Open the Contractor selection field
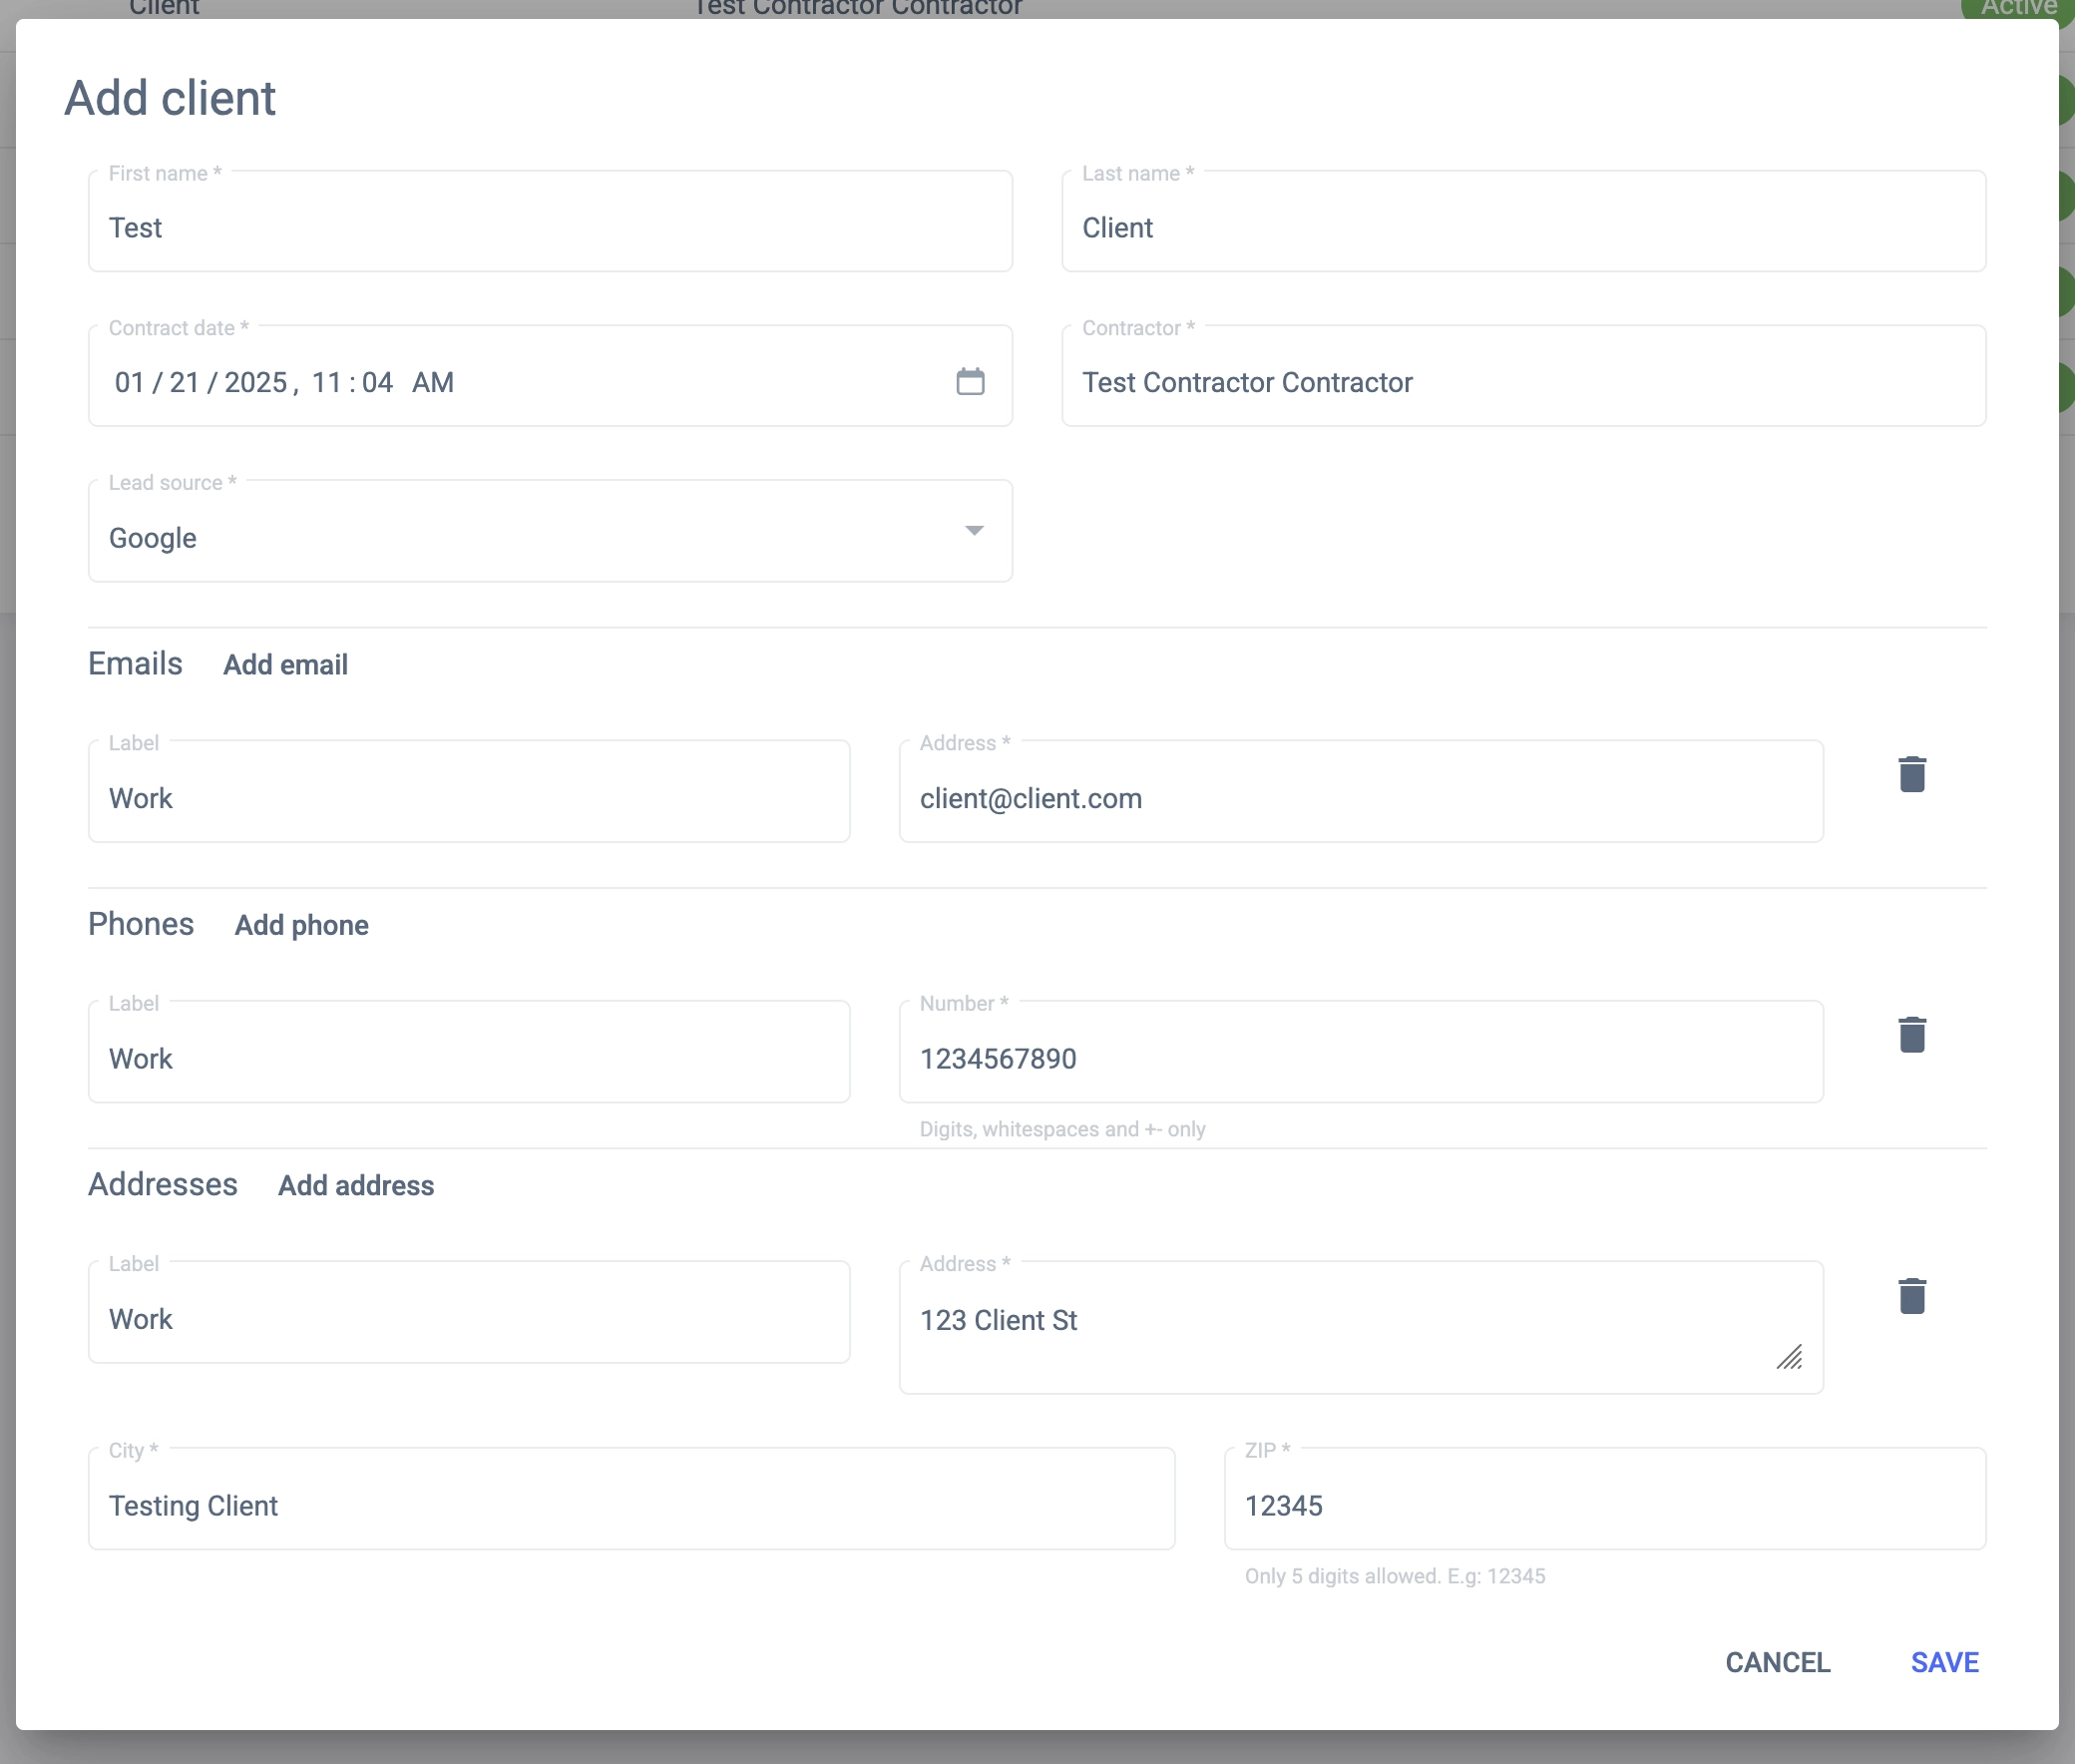The height and width of the screenshot is (1764, 2075). (1522, 382)
